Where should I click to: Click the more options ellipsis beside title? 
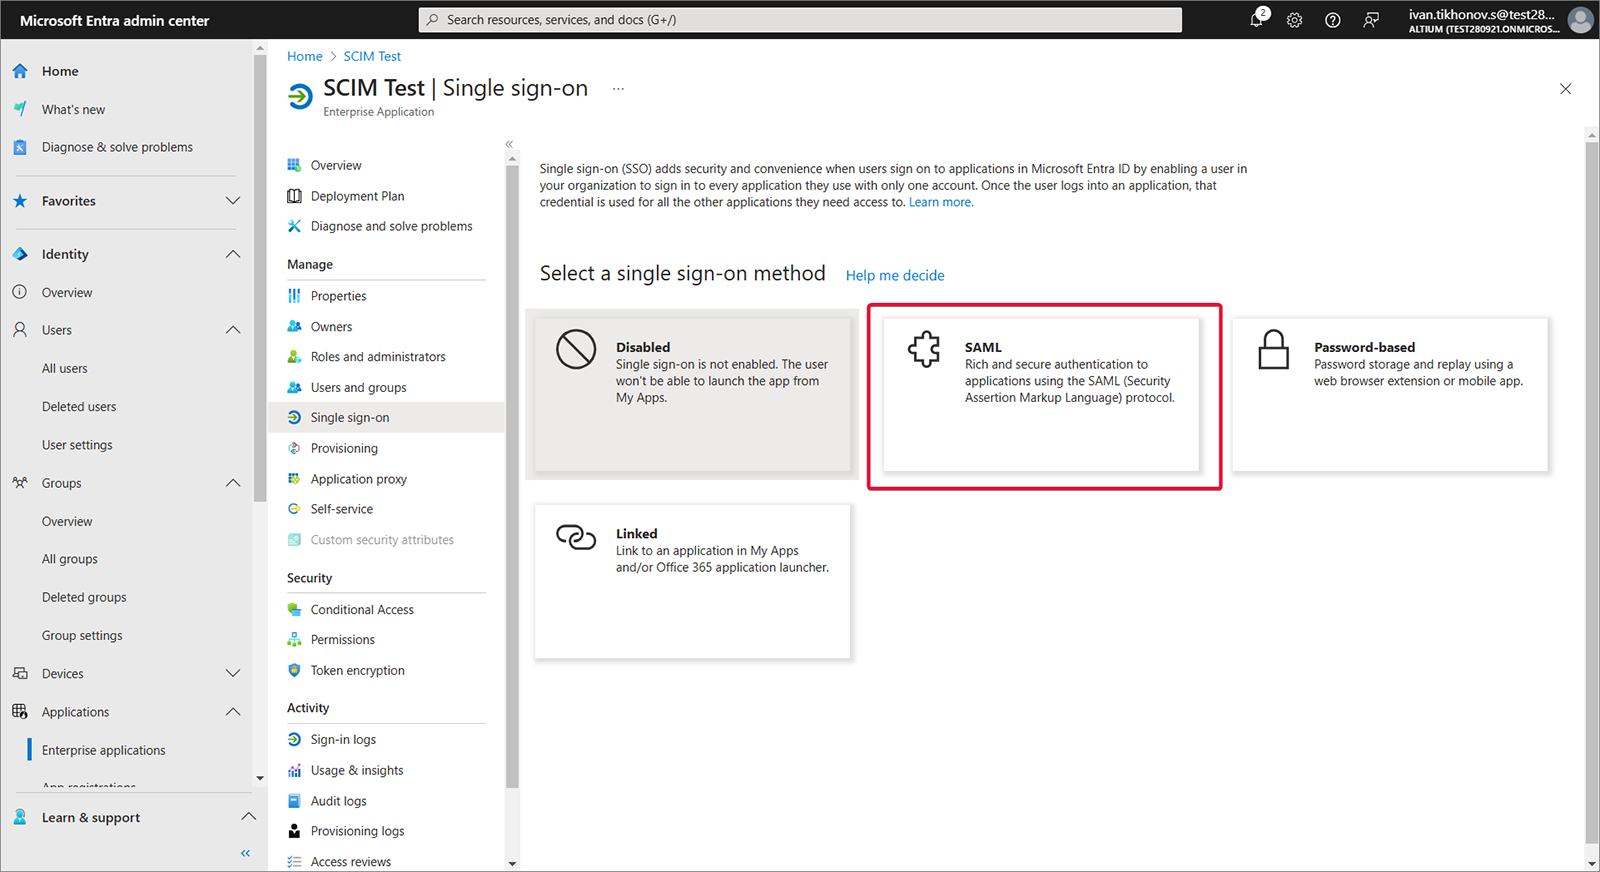pyautogui.click(x=618, y=89)
